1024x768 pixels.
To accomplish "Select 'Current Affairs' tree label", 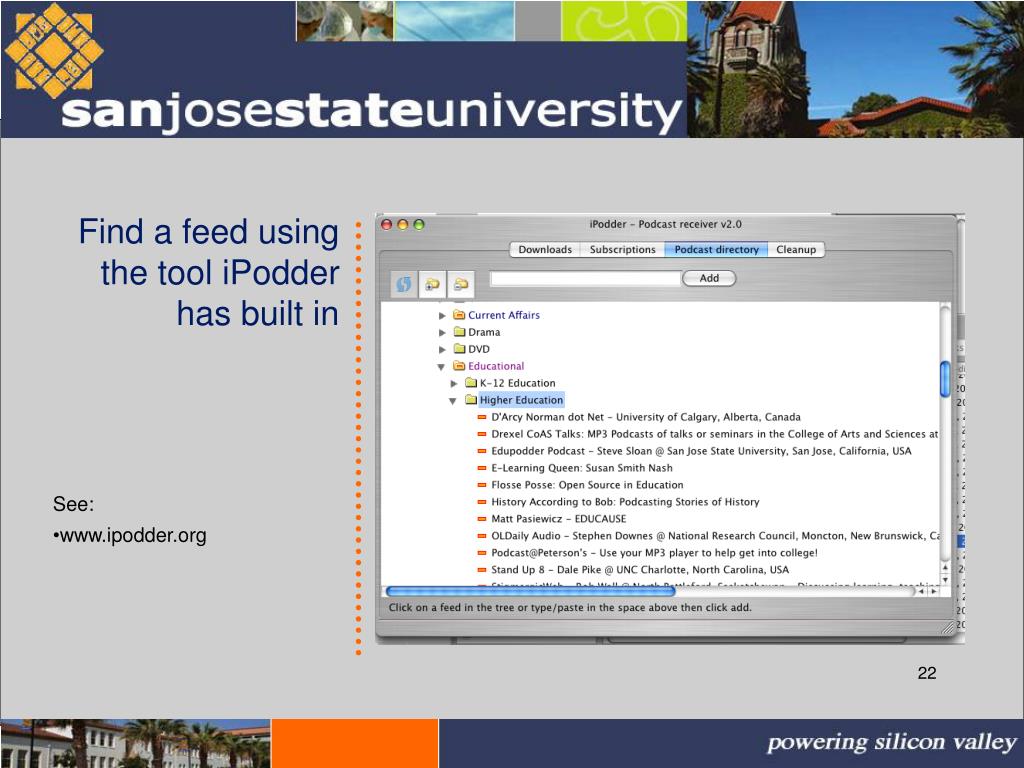I will (504, 315).
